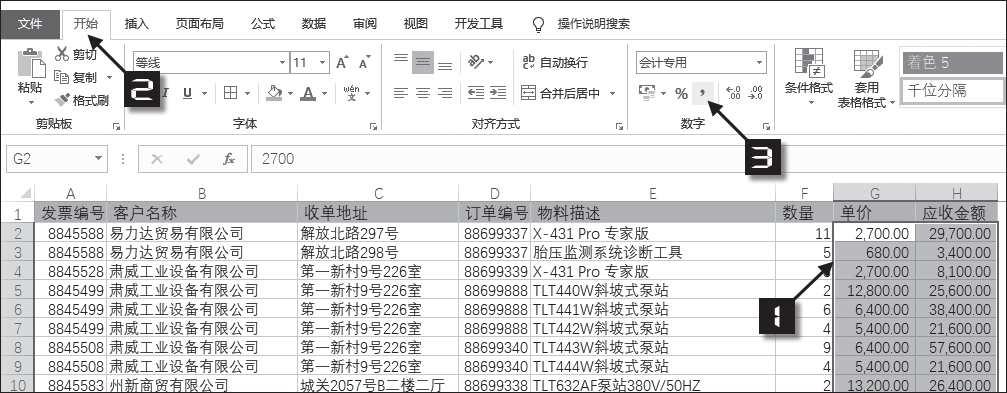
Task: Open 条件格式 conditional formatting
Action: [x=809, y=77]
